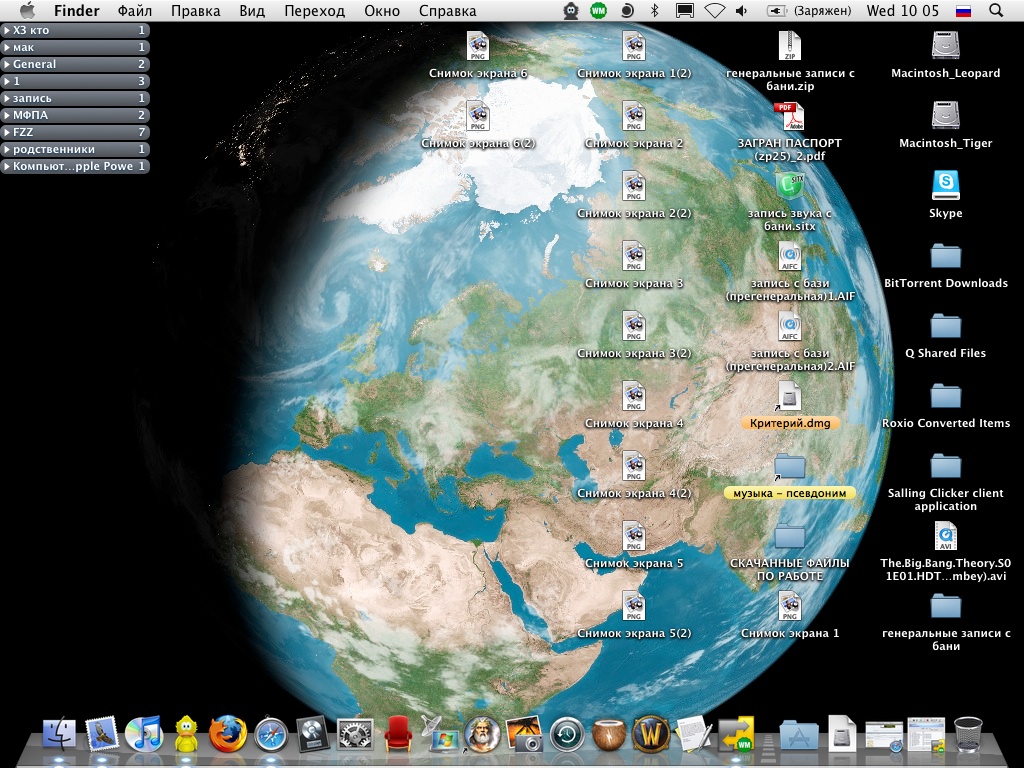The image size is (1024, 768).
Task: Open the Apple menu
Action: (x=27, y=10)
